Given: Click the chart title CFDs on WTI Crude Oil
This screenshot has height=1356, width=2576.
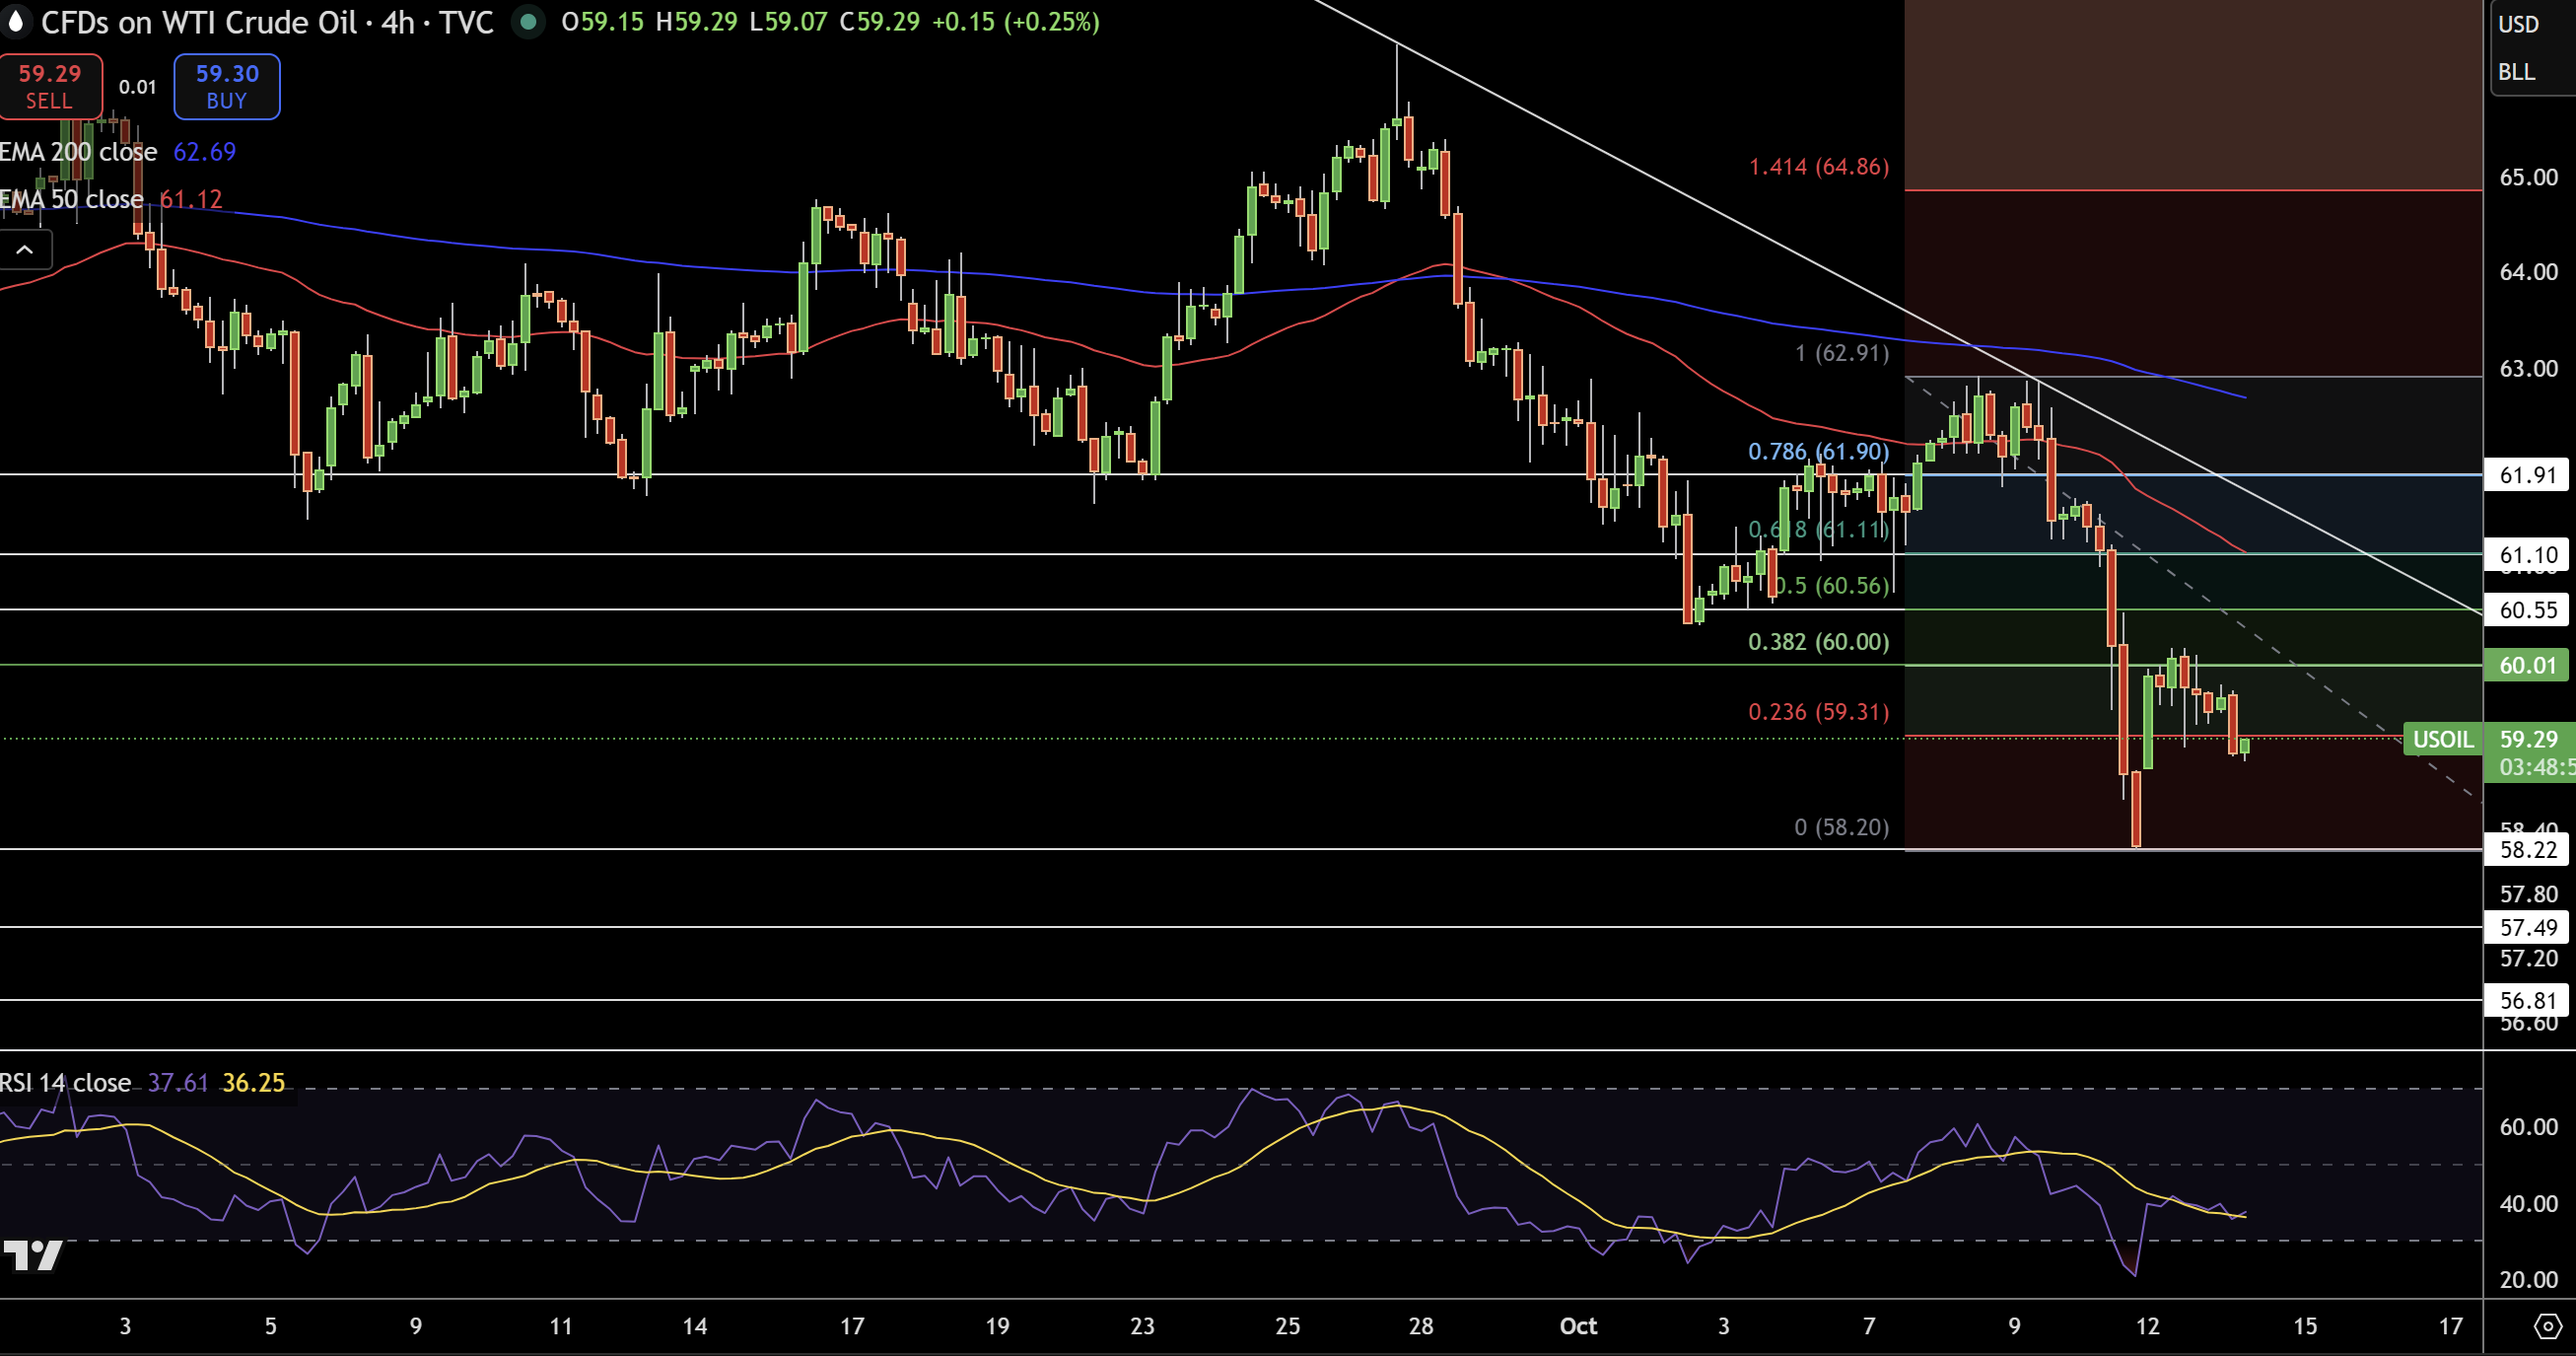Looking at the screenshot, I should pyautogui.click(x=198, y=22).
